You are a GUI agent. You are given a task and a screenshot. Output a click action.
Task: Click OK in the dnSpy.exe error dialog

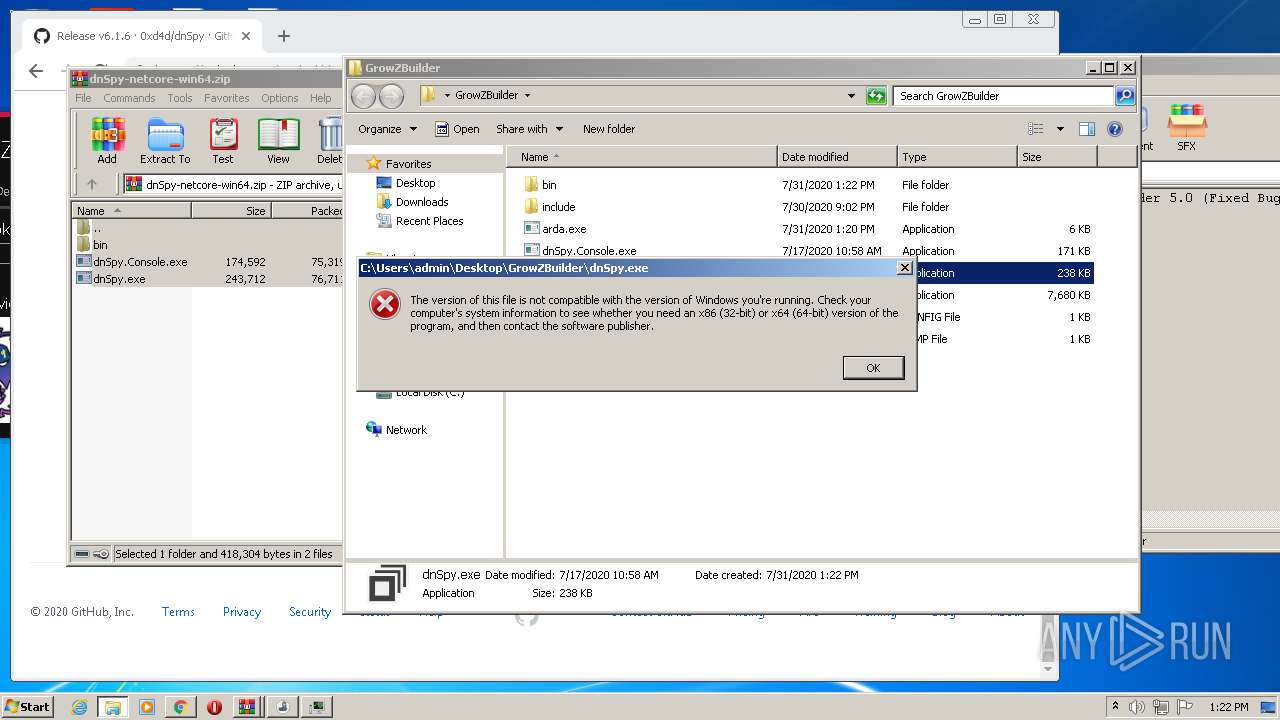(x=873, y=368)
